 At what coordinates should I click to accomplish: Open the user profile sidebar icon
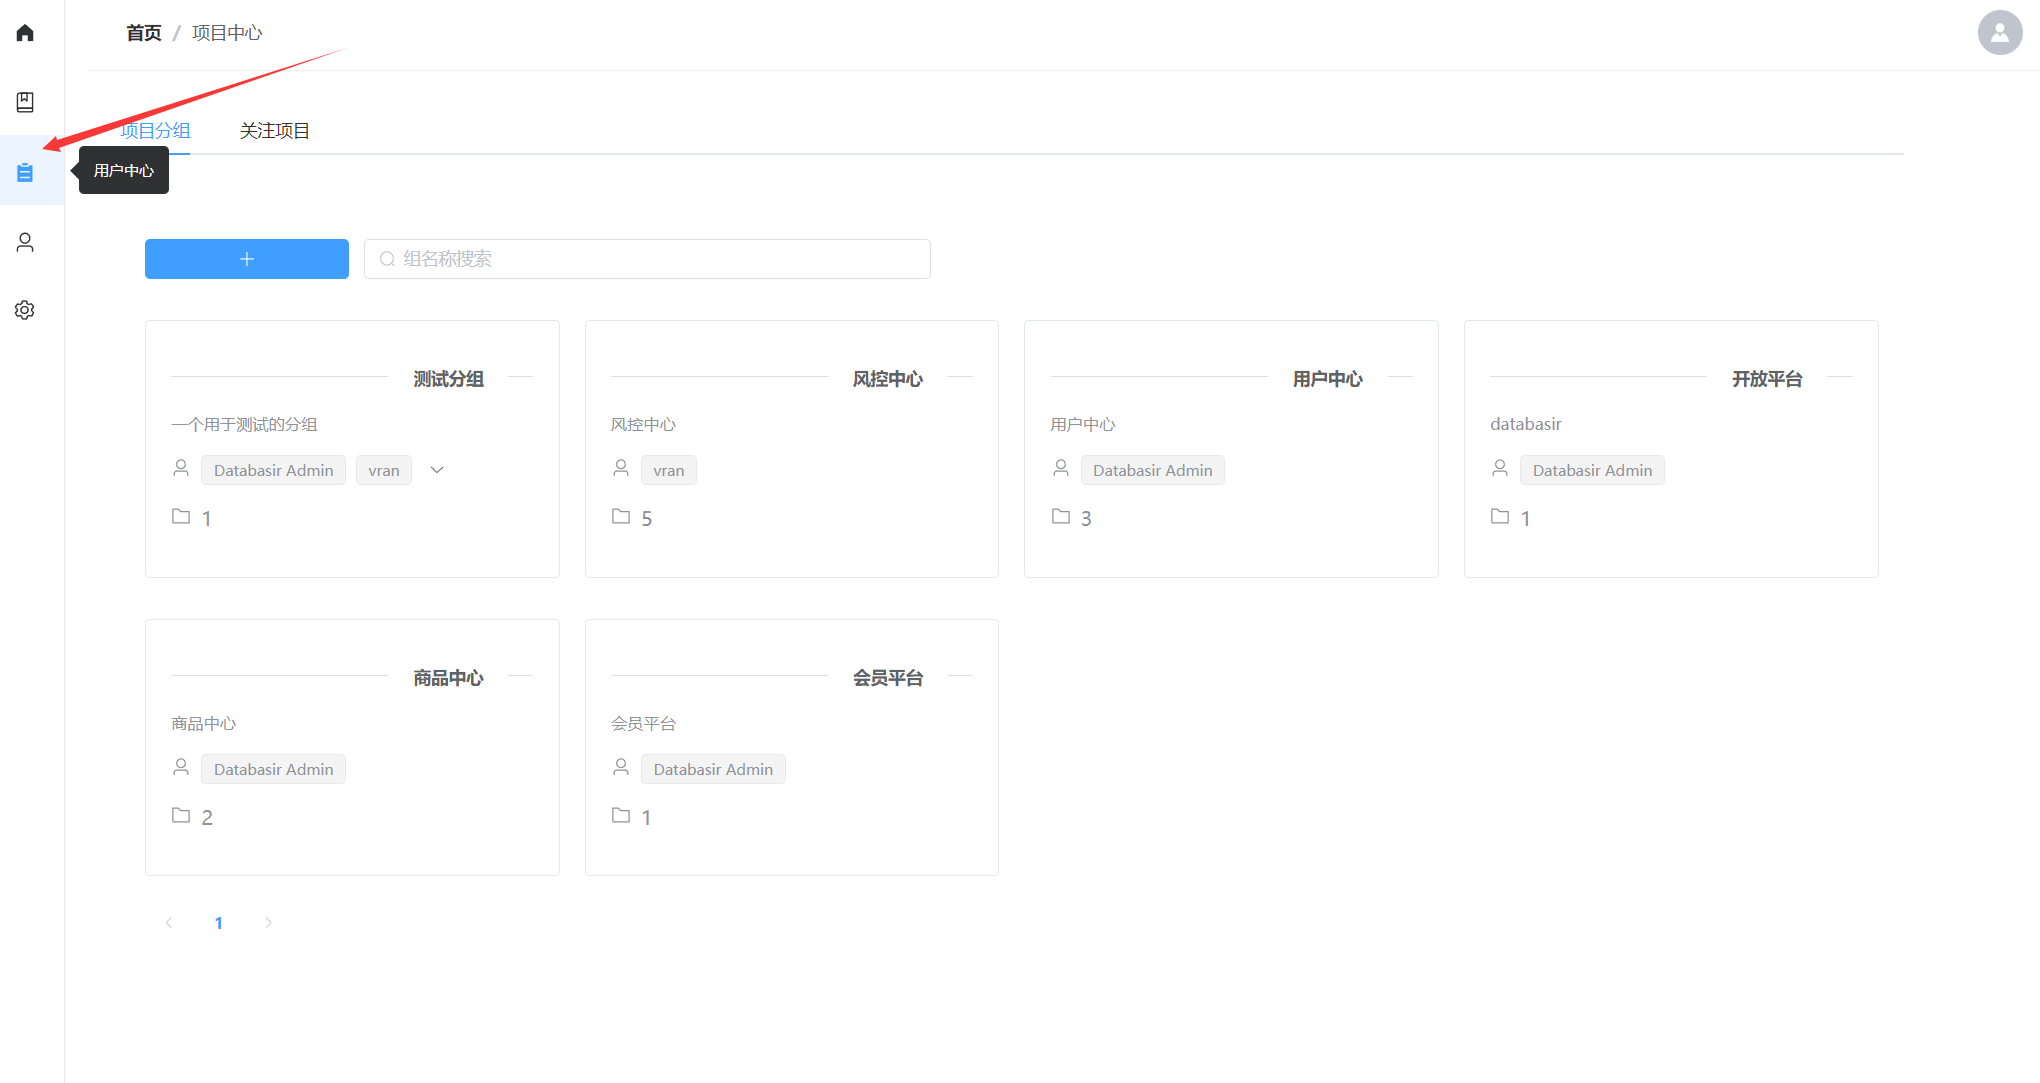25,242
